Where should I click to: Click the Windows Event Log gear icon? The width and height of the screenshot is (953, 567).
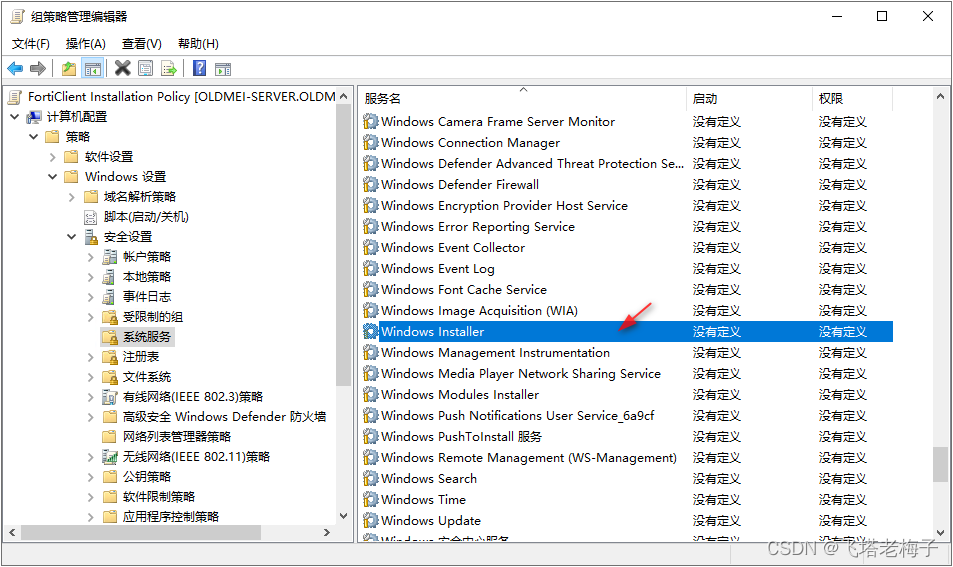point(371,269)
